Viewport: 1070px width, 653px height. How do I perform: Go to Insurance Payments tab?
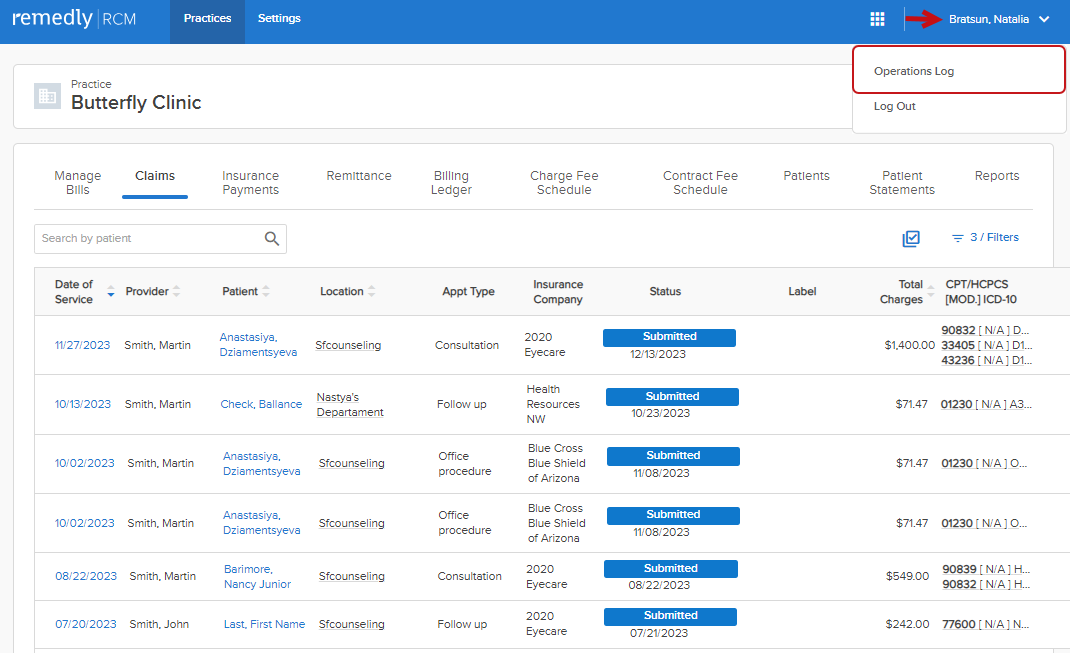pyautogui.click(x=250, y=183)
